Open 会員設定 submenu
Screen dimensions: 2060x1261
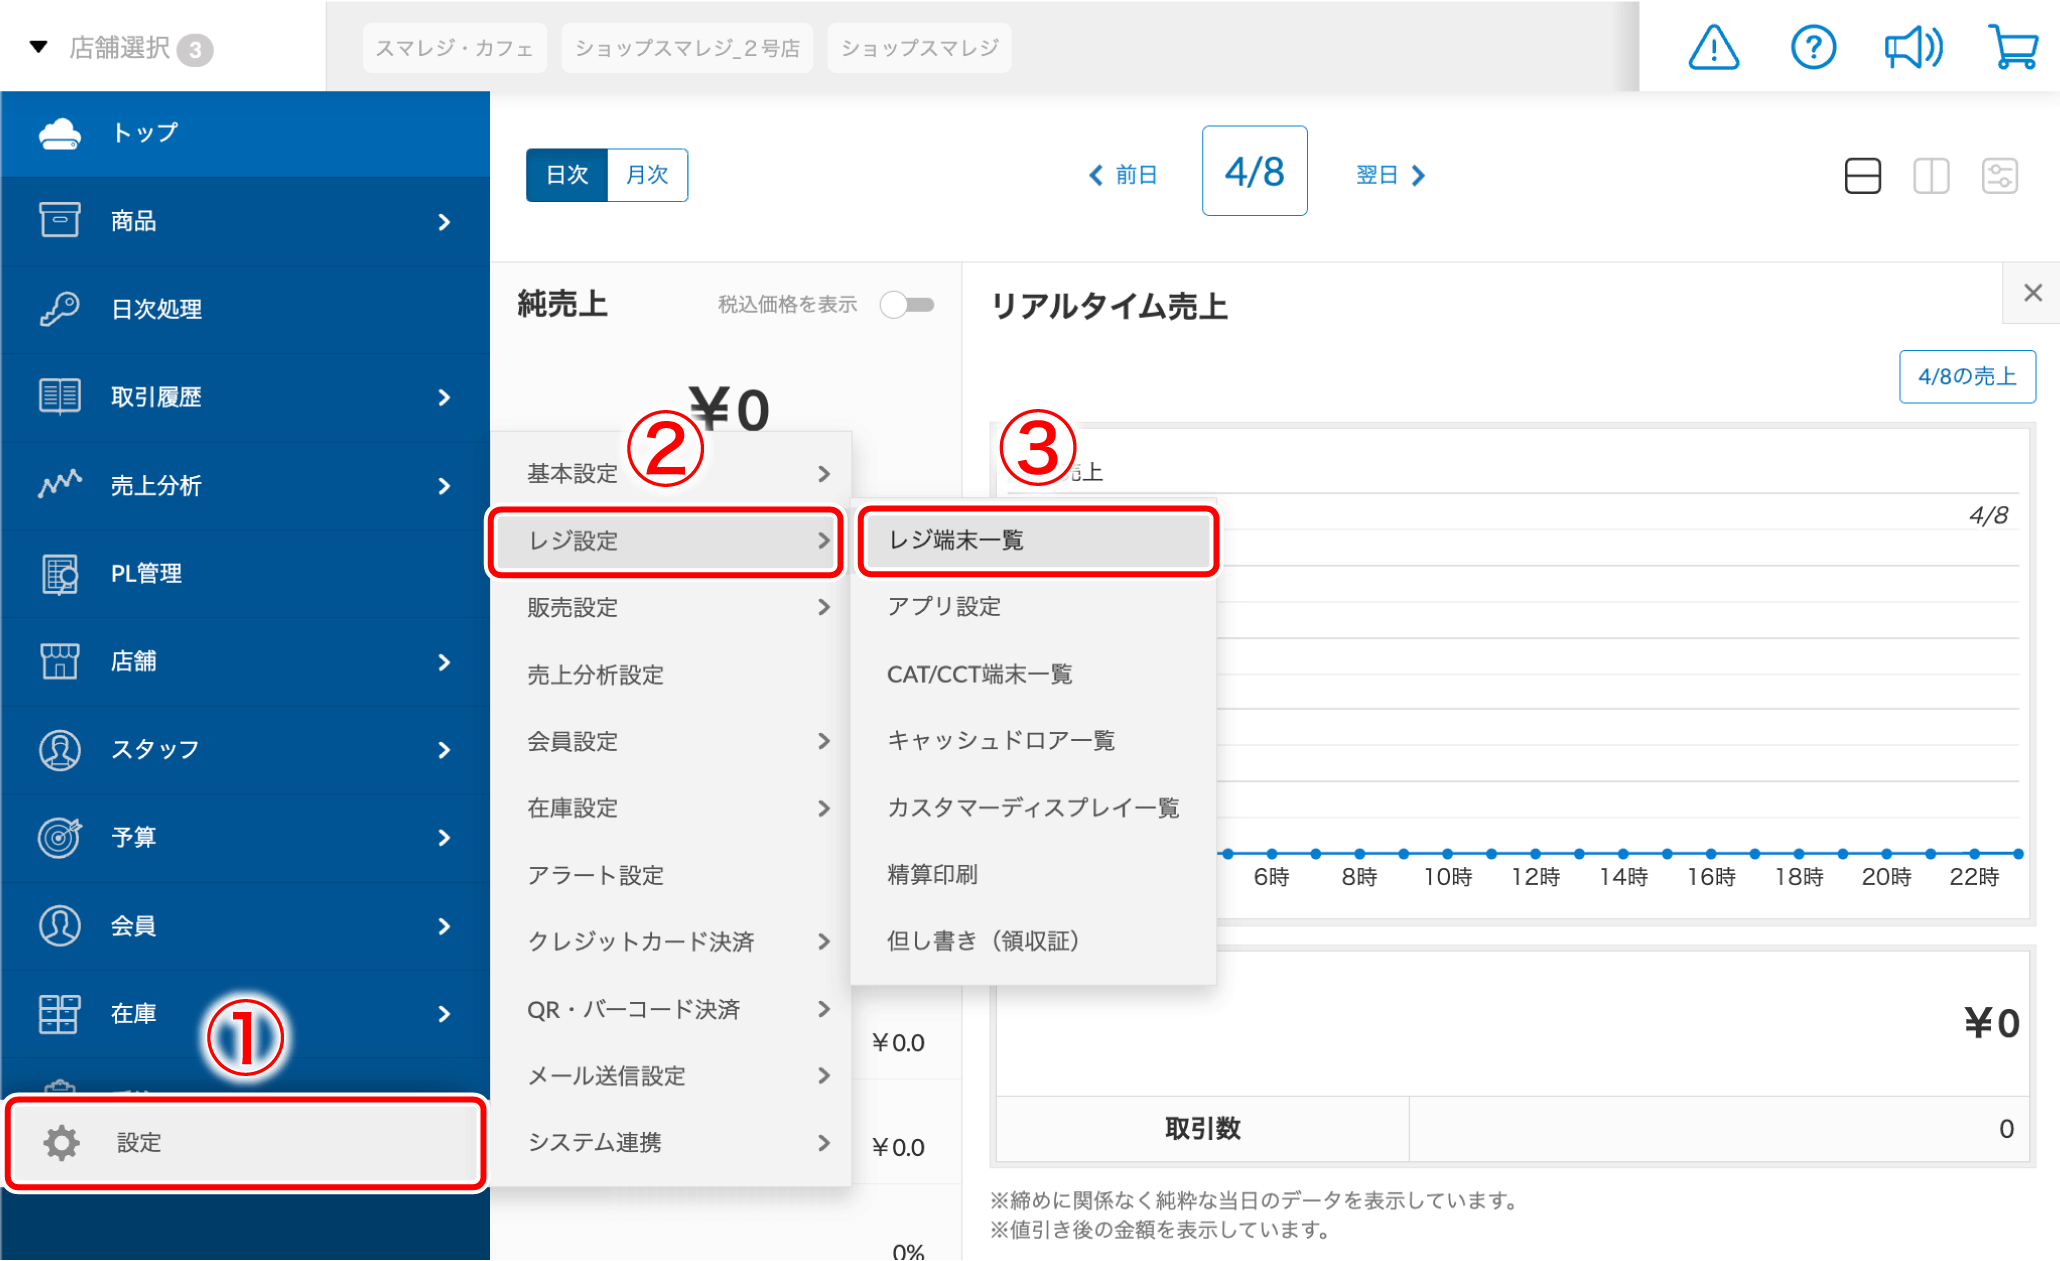[671, 741]
